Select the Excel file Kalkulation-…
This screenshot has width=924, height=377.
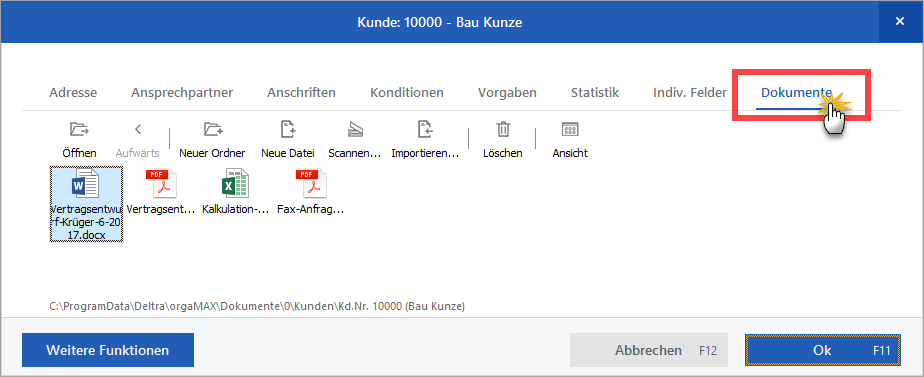pos(235,193)
